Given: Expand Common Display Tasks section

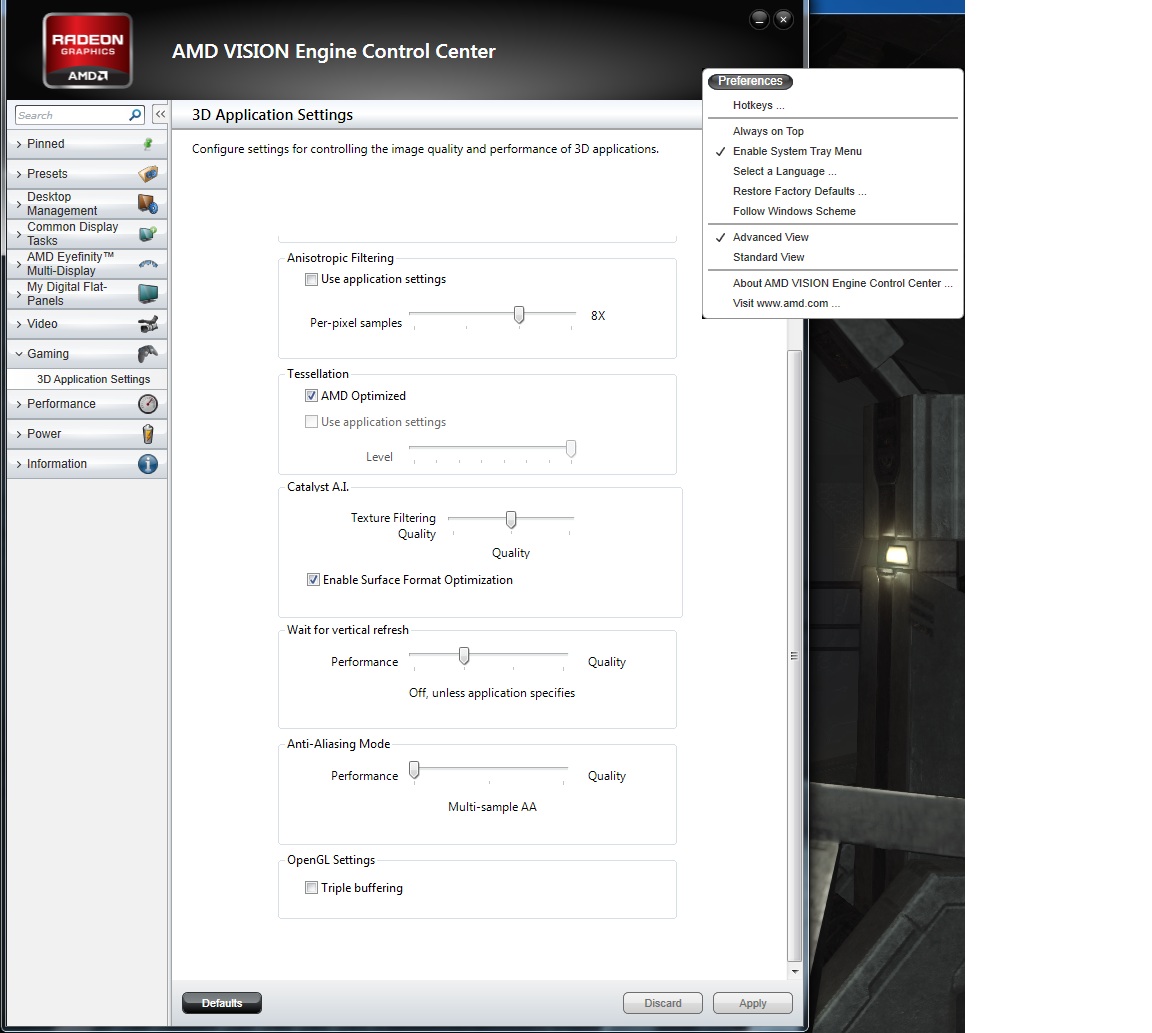Looking at the screenshot, I should click(x=19, y=234).
